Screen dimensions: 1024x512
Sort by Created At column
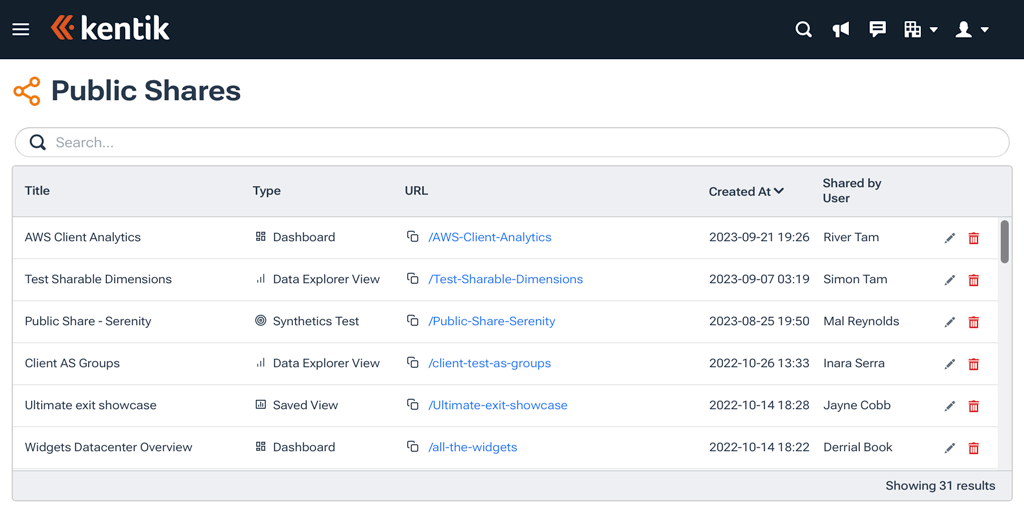tap(746, 191)
